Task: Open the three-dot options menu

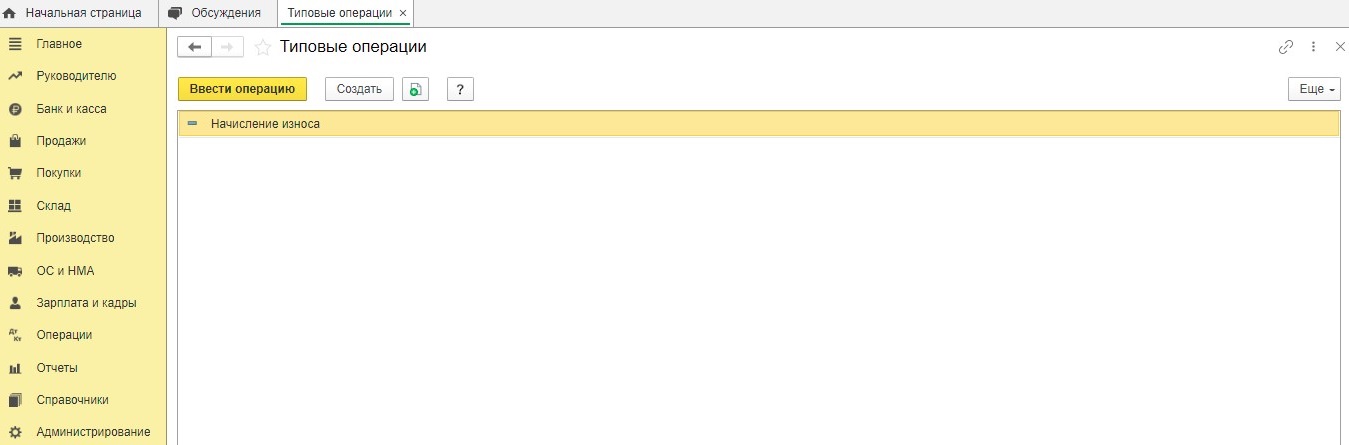Action: click(x=1314, y=47)
